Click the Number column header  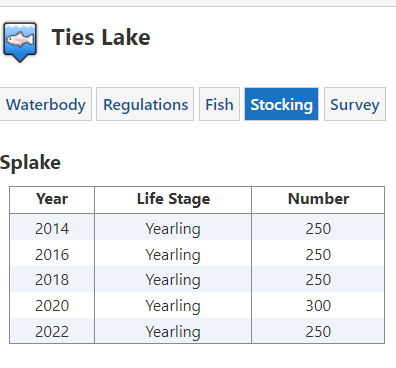tap(318, 200)
